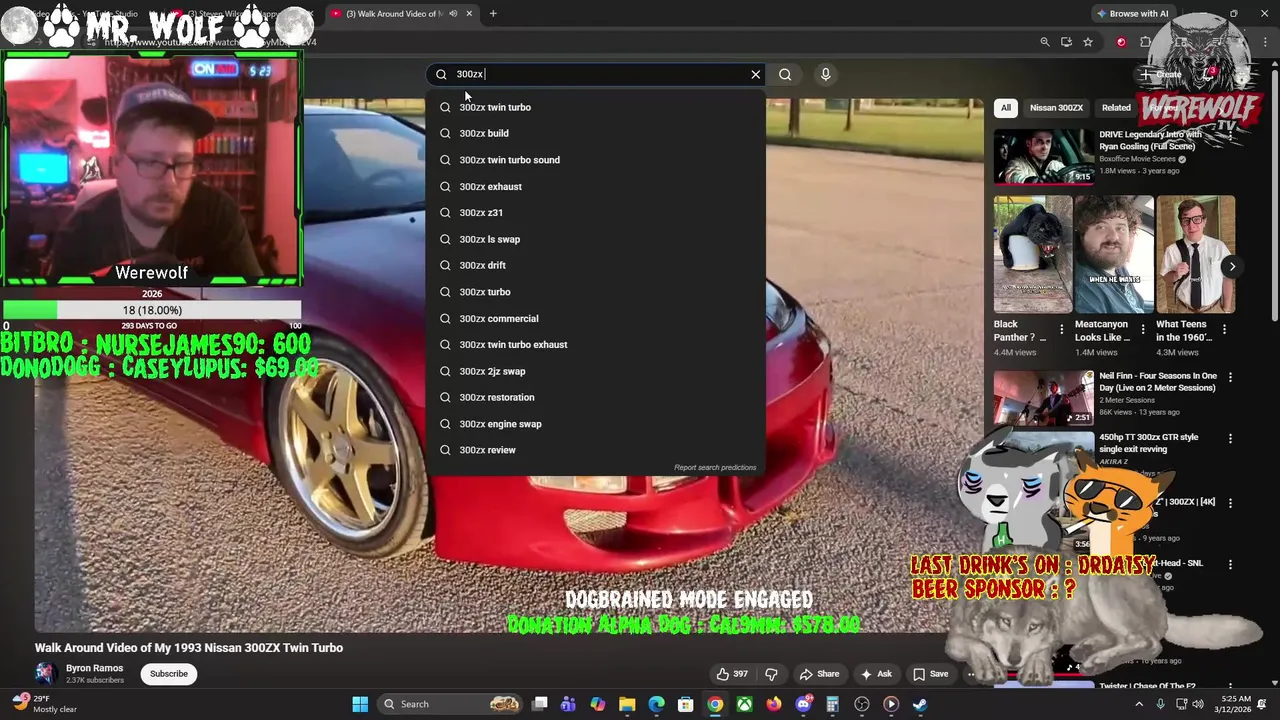Open Firefox from taskbar
This screenshot has width=1280, height=720.
(x=774, y=704)
